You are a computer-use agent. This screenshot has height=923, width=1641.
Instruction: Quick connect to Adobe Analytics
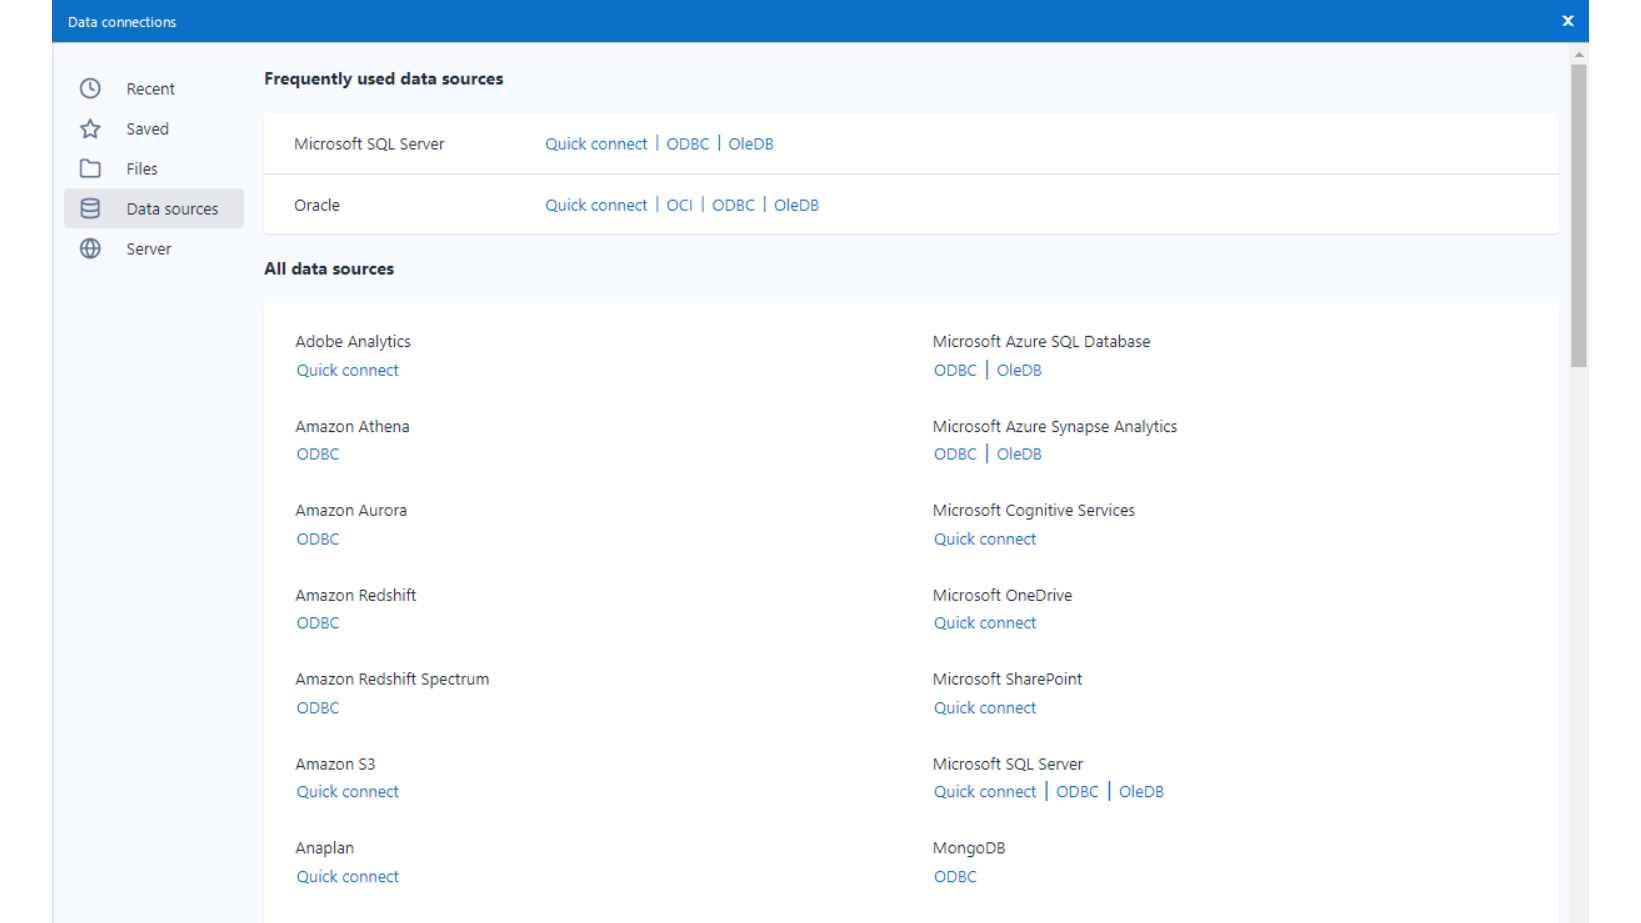pyautogui.click(x=347, y=370)
